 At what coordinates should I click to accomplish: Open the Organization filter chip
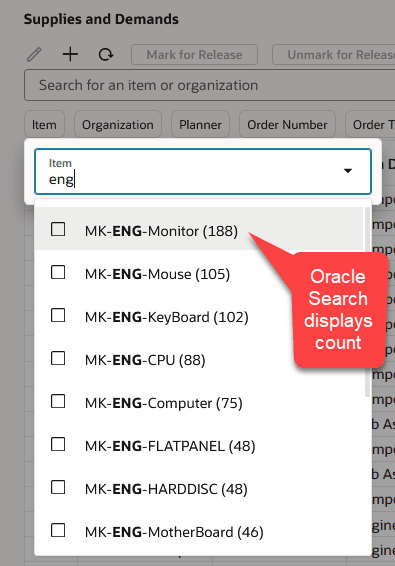[118, 125]
